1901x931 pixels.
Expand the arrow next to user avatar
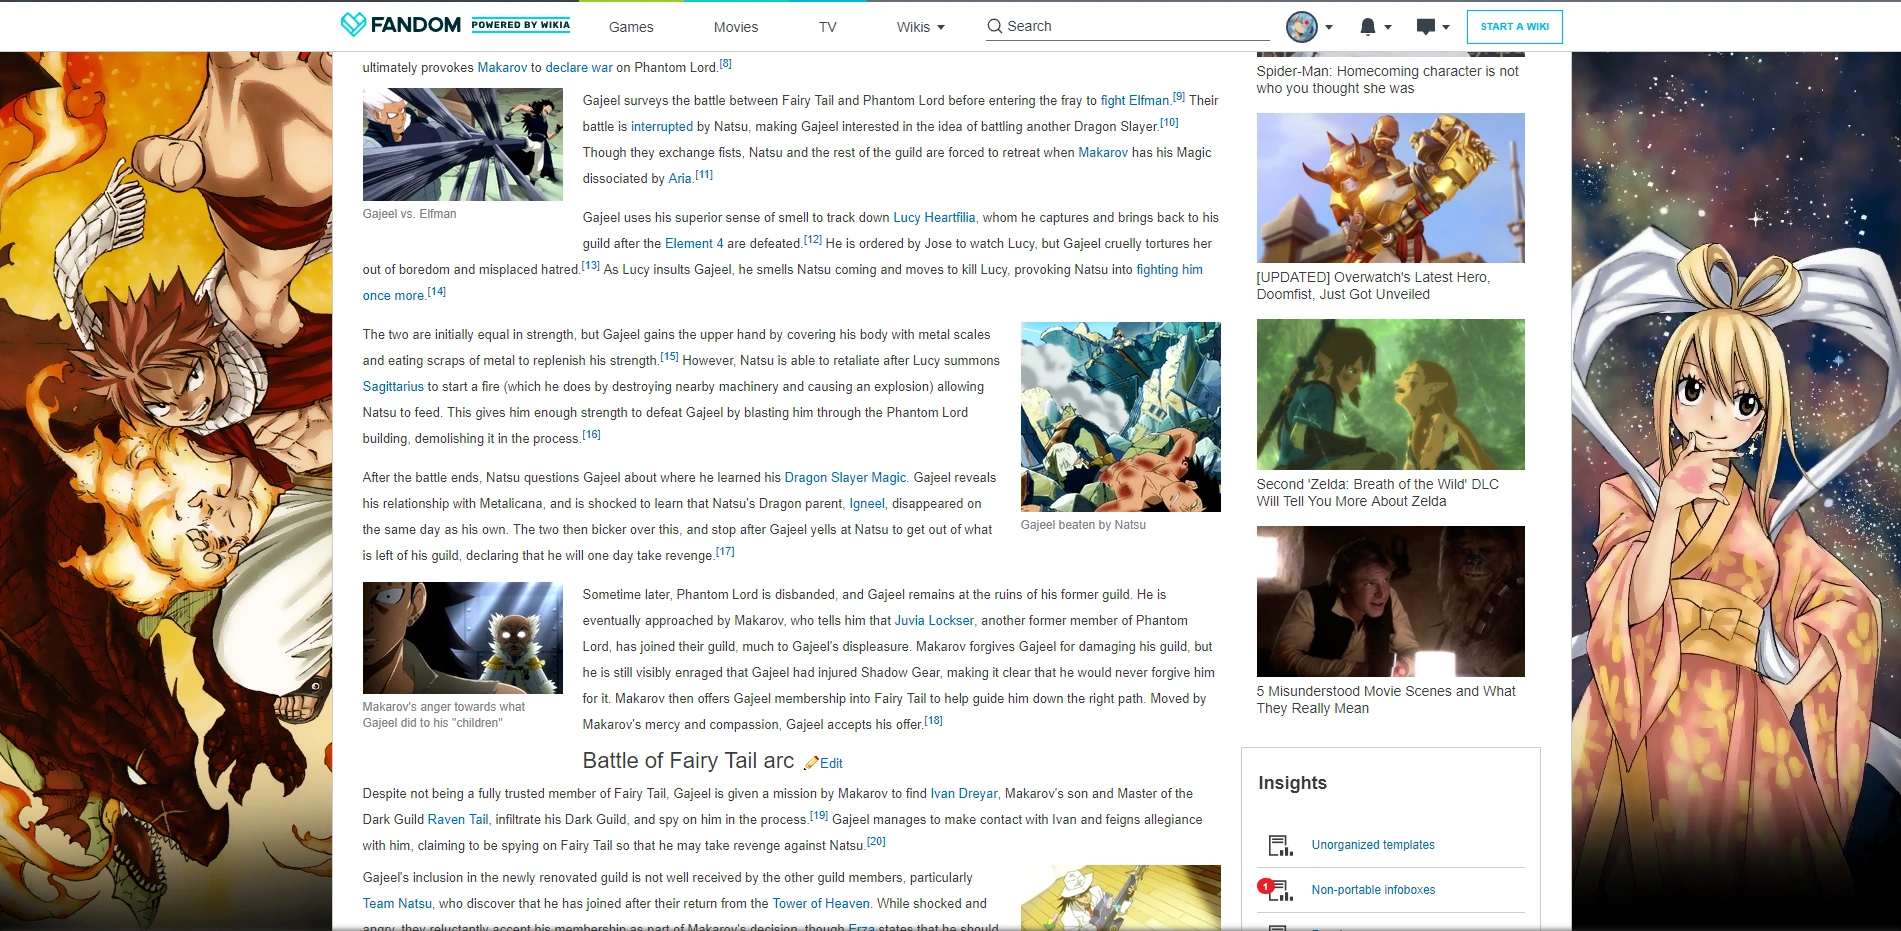(1329, 28)
